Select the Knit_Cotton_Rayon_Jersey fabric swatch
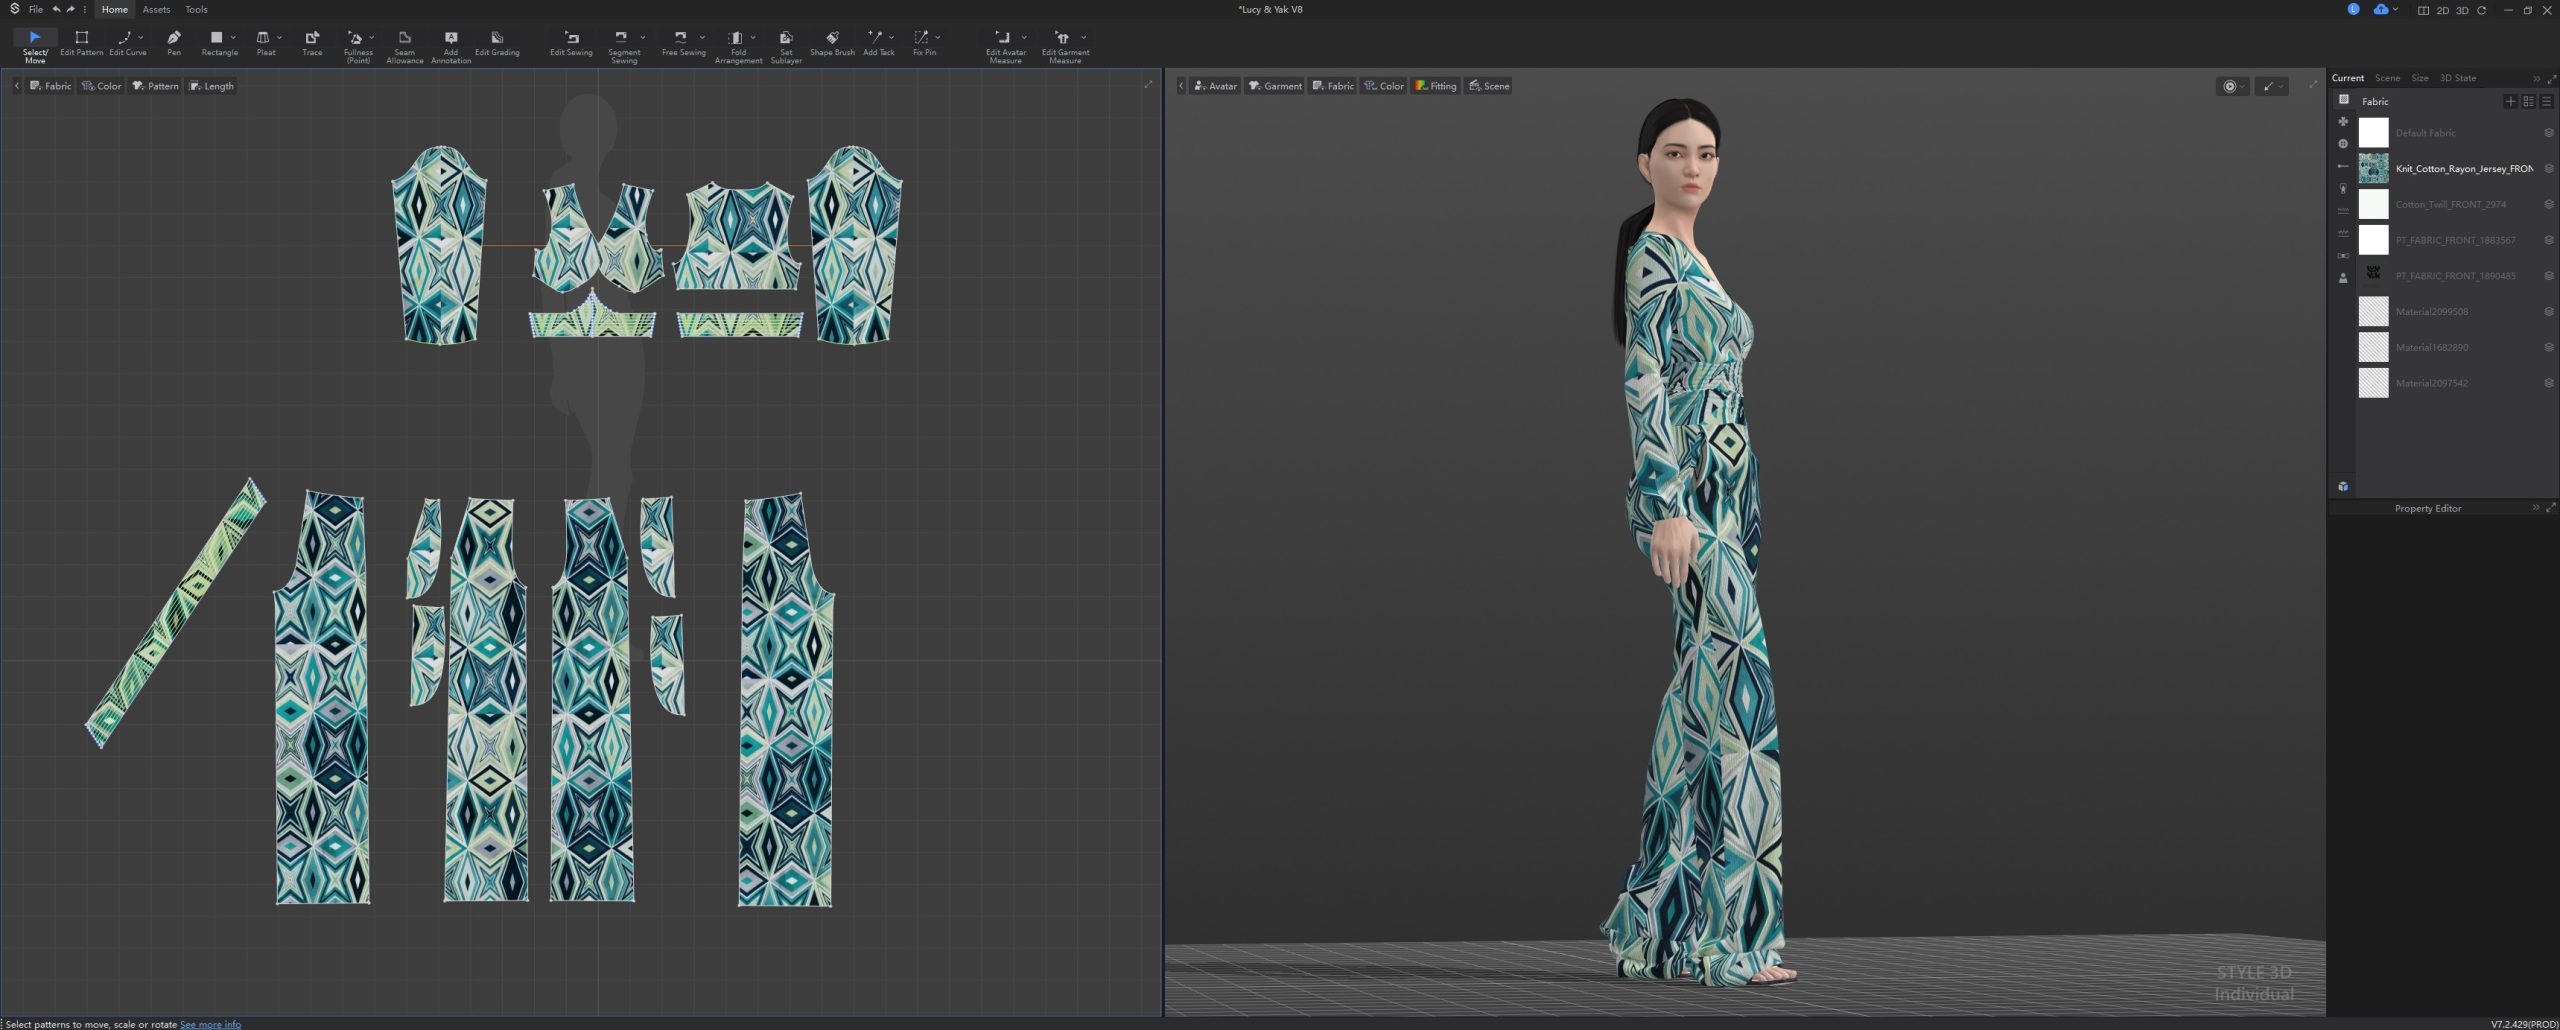The image size is (2560, 1030). tap(2373, 168)
